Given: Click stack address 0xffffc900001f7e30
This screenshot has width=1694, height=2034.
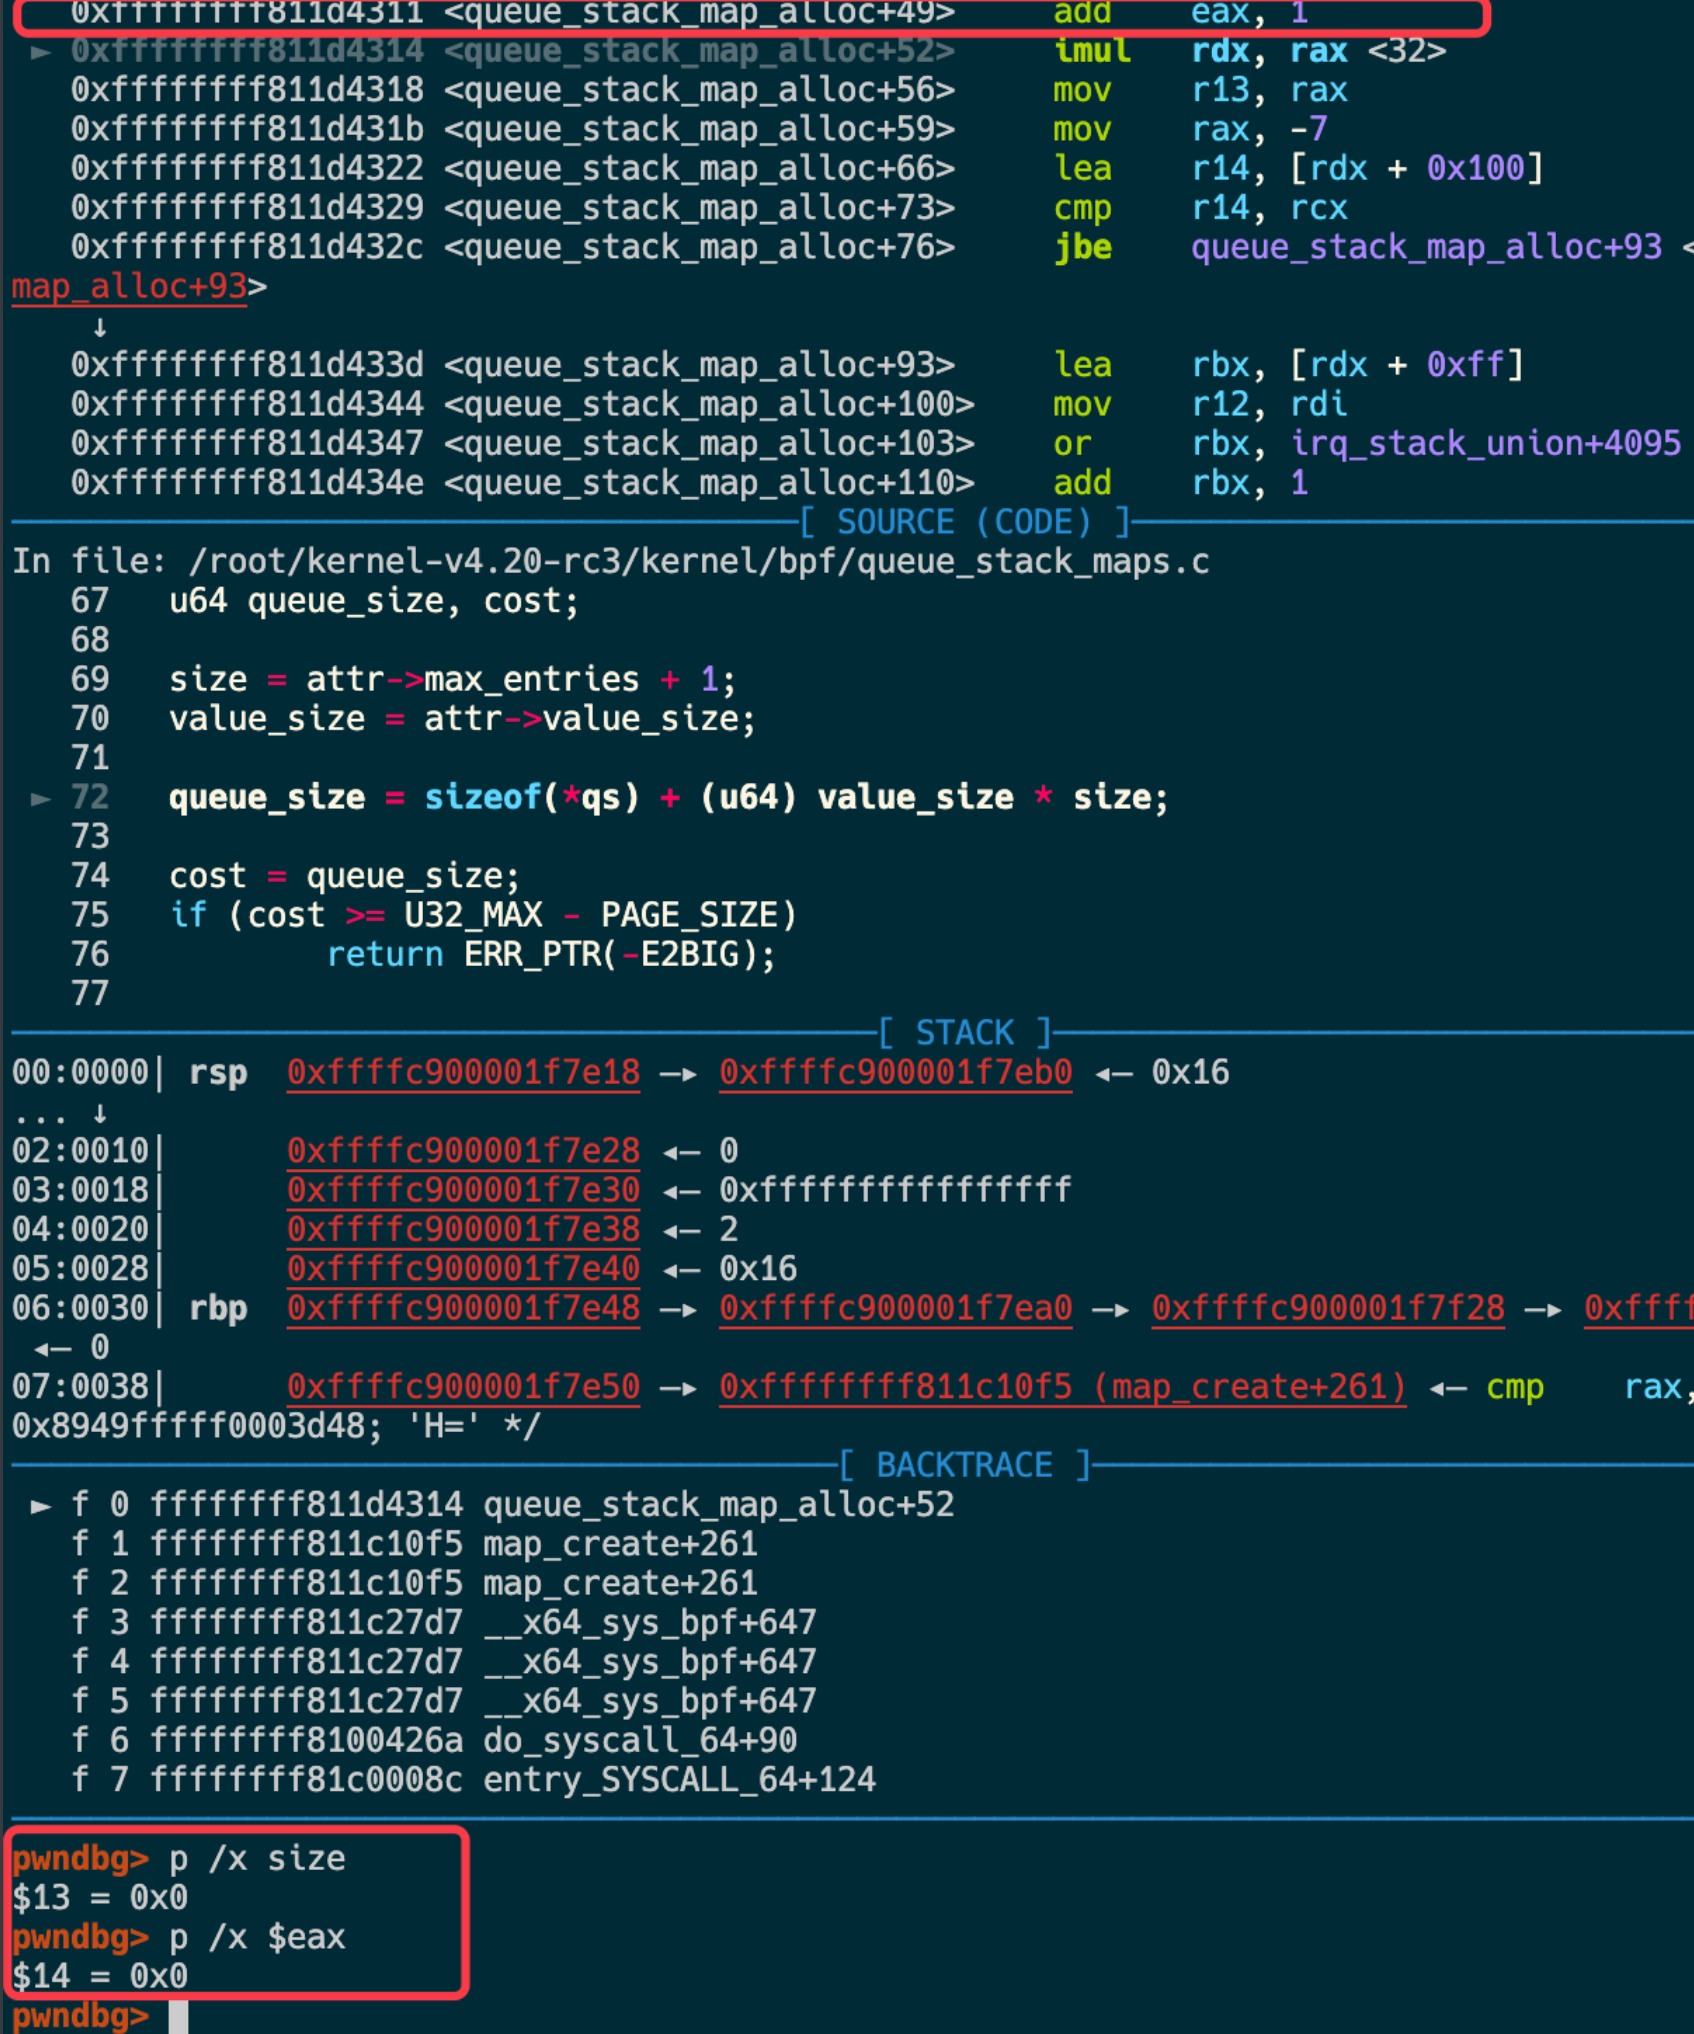Looking at the screenshot, I should (463, 1190).
